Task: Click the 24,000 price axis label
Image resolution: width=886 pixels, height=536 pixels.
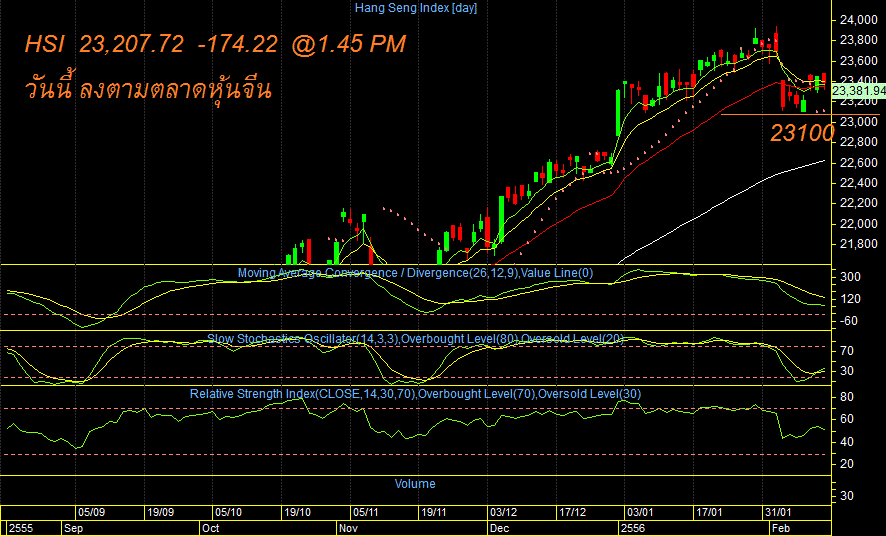Action: point(859,20)
